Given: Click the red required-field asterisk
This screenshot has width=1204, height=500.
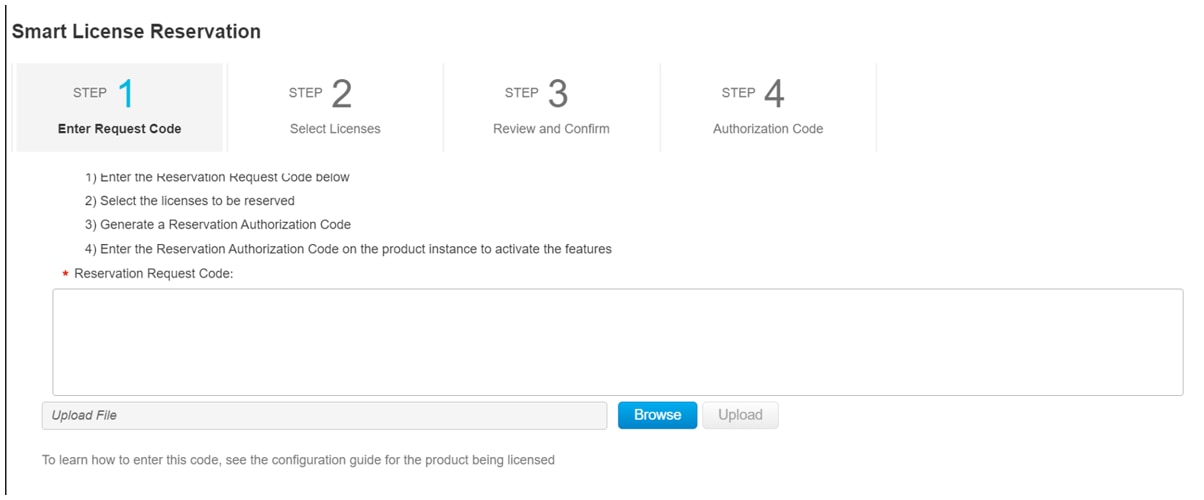Looking at the screenshot, I should click(65, 274).
